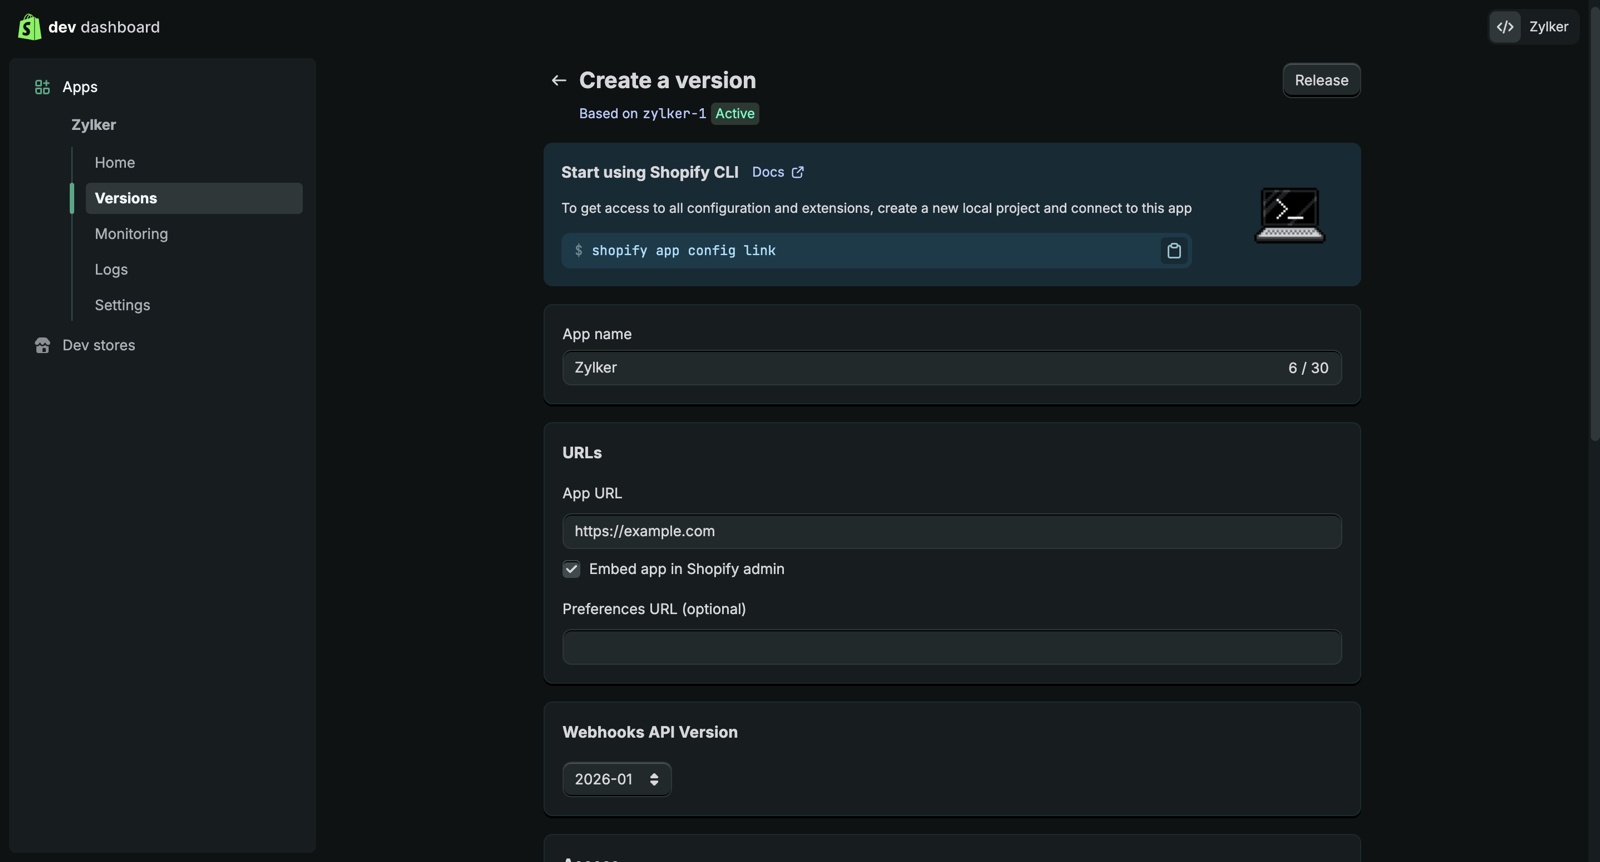The height and width of the screenshot is (862, 1600).
Task: Open the Webhooks API Version dropdown
Action: (616, 779)
